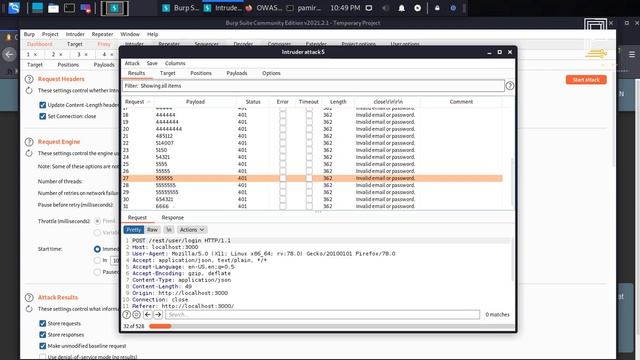
Task: Switch viewer to Raw mode
Action: pos(152,230)
